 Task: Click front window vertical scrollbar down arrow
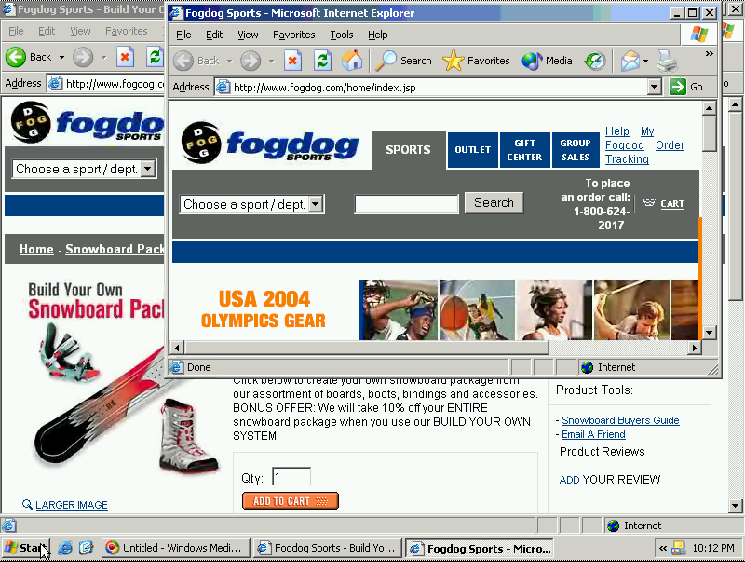point(709,332)
